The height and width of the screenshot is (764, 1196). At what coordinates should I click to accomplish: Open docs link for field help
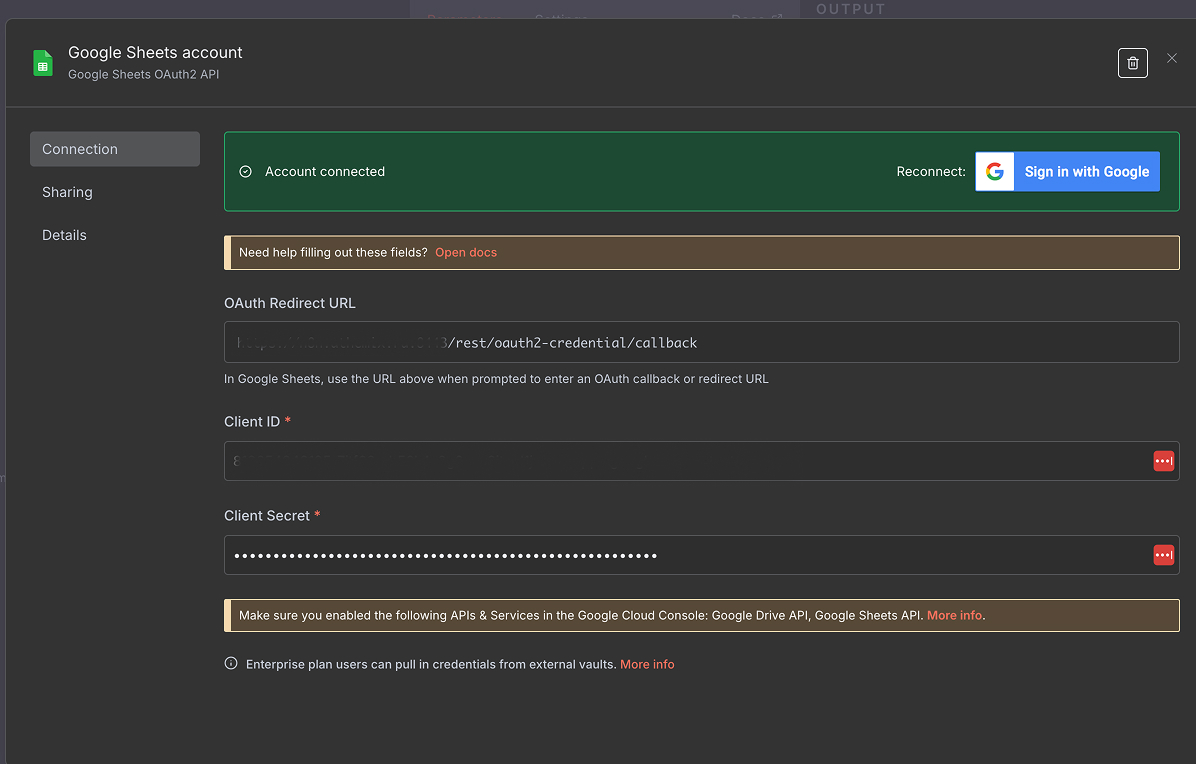coord(466,252)
